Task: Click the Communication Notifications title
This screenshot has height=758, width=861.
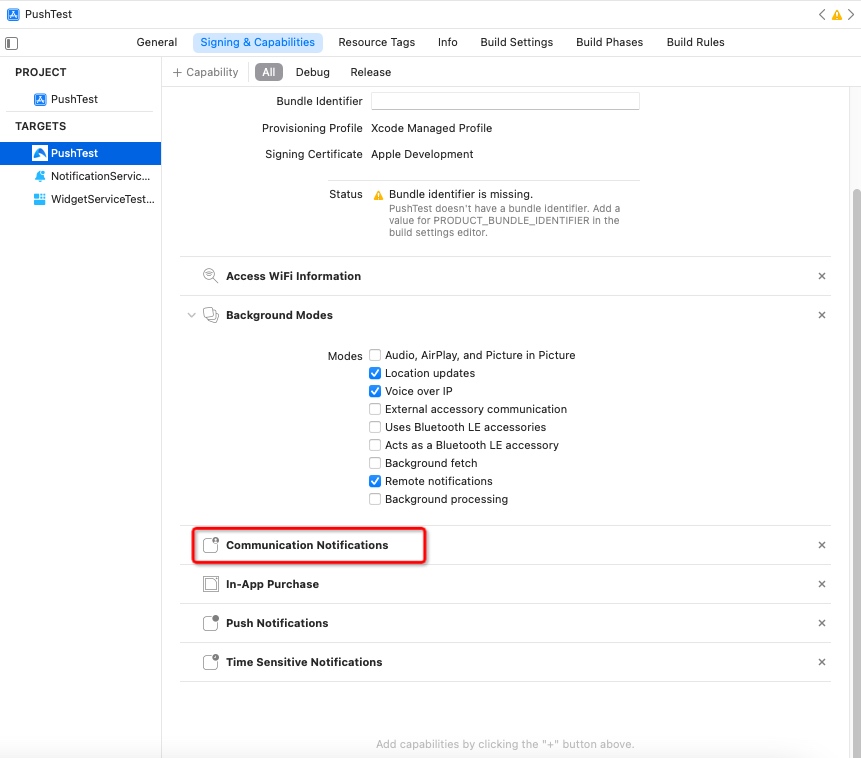Action: coord(307,545)
